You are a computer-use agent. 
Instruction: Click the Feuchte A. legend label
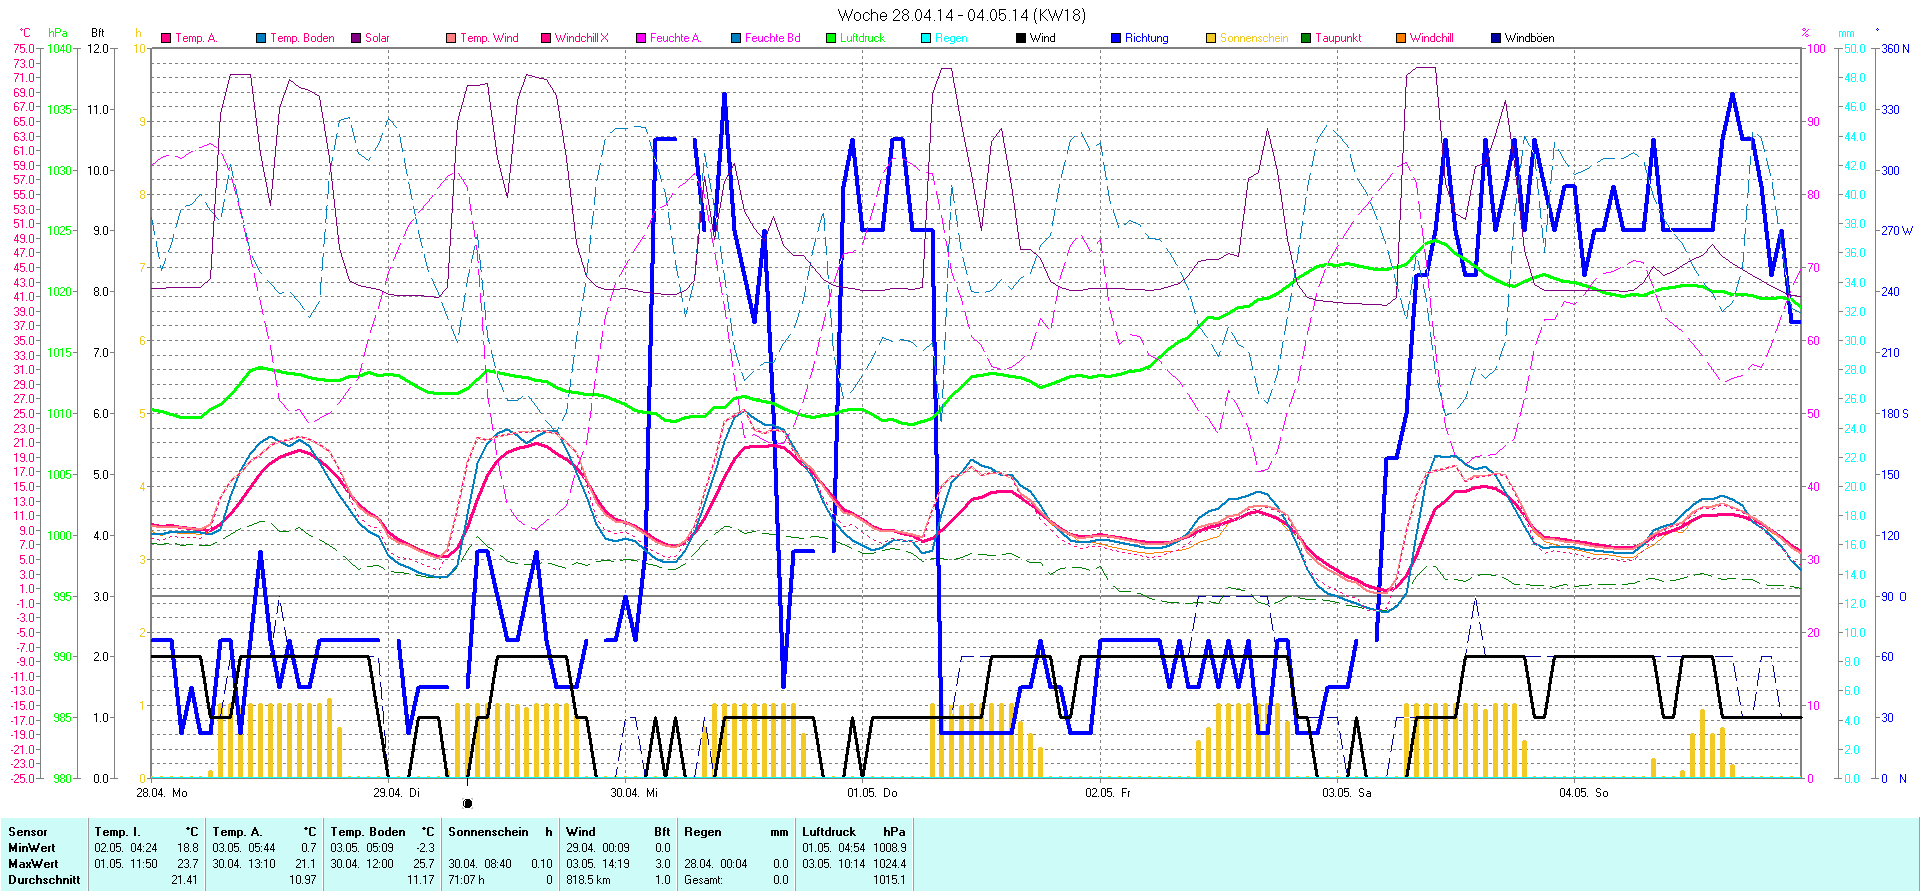[675, 38]
